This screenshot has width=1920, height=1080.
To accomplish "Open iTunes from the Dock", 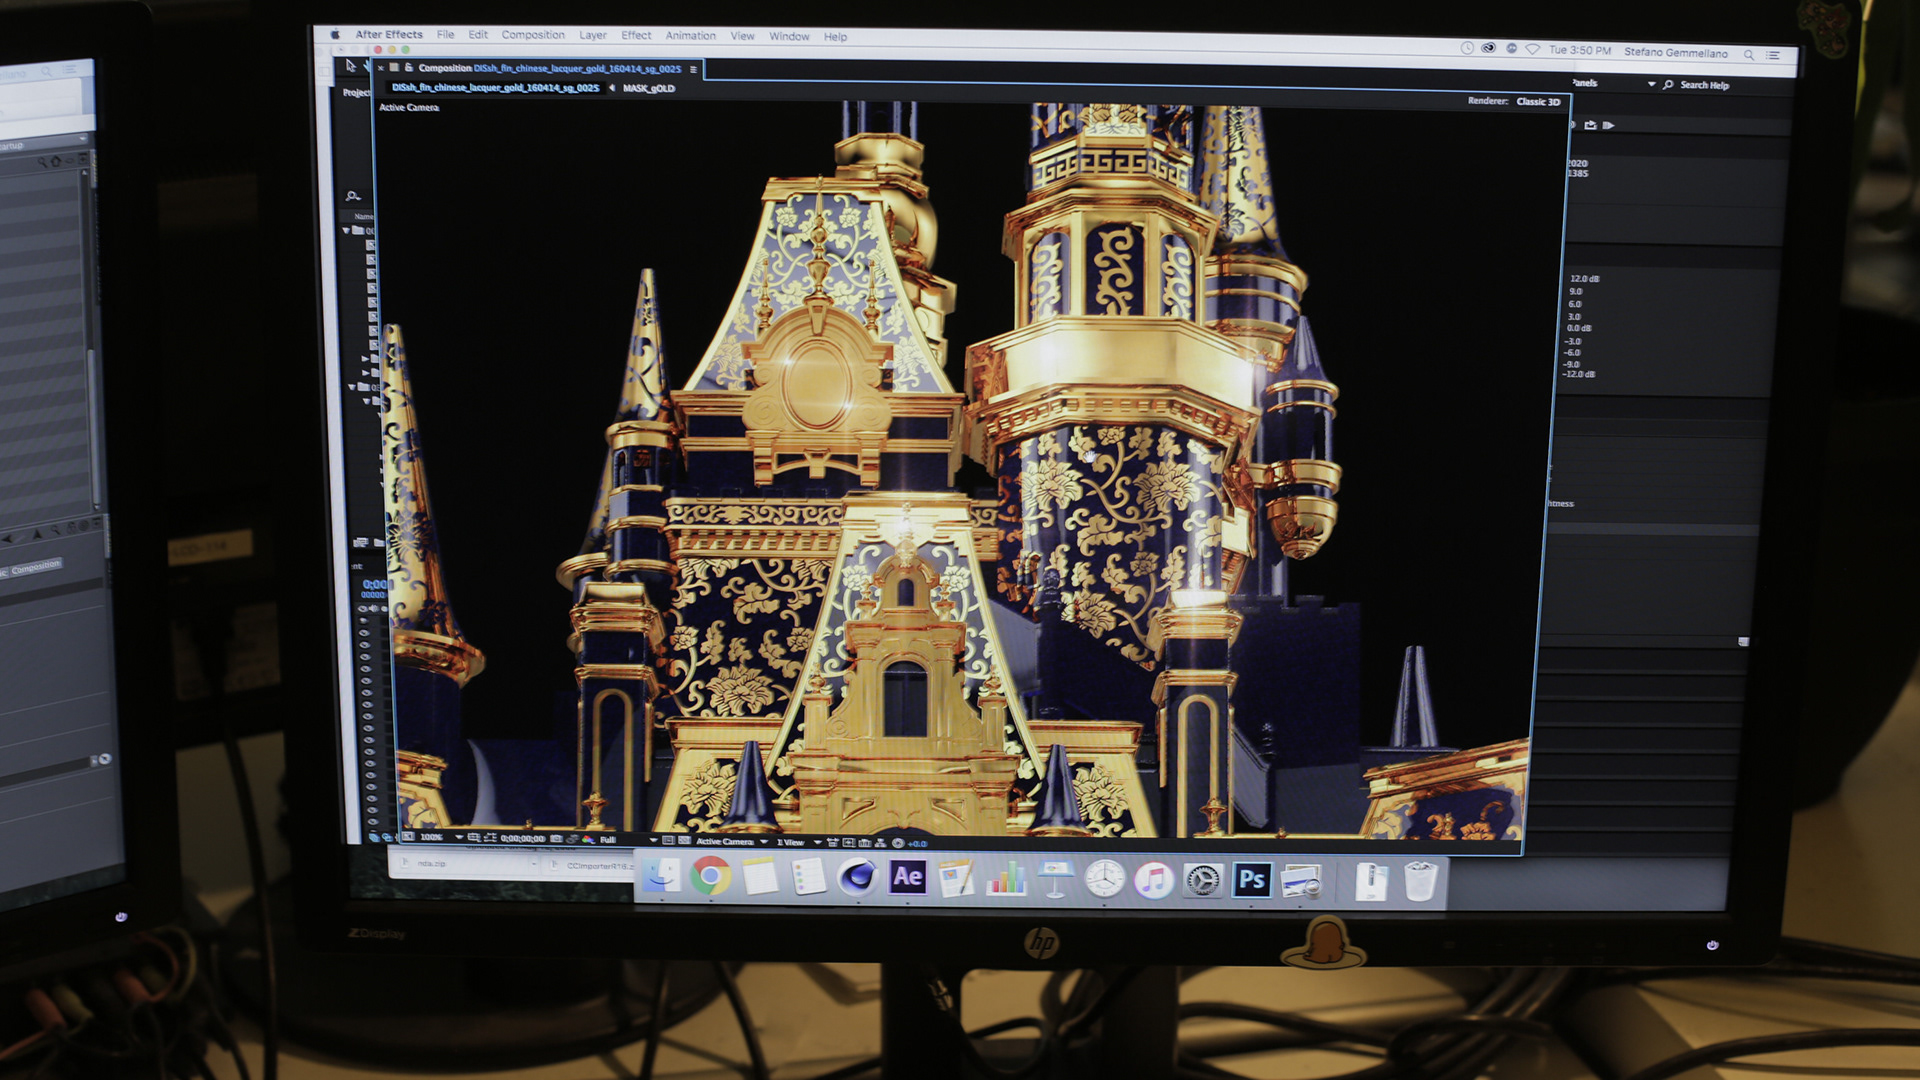I will (1154, 881).
